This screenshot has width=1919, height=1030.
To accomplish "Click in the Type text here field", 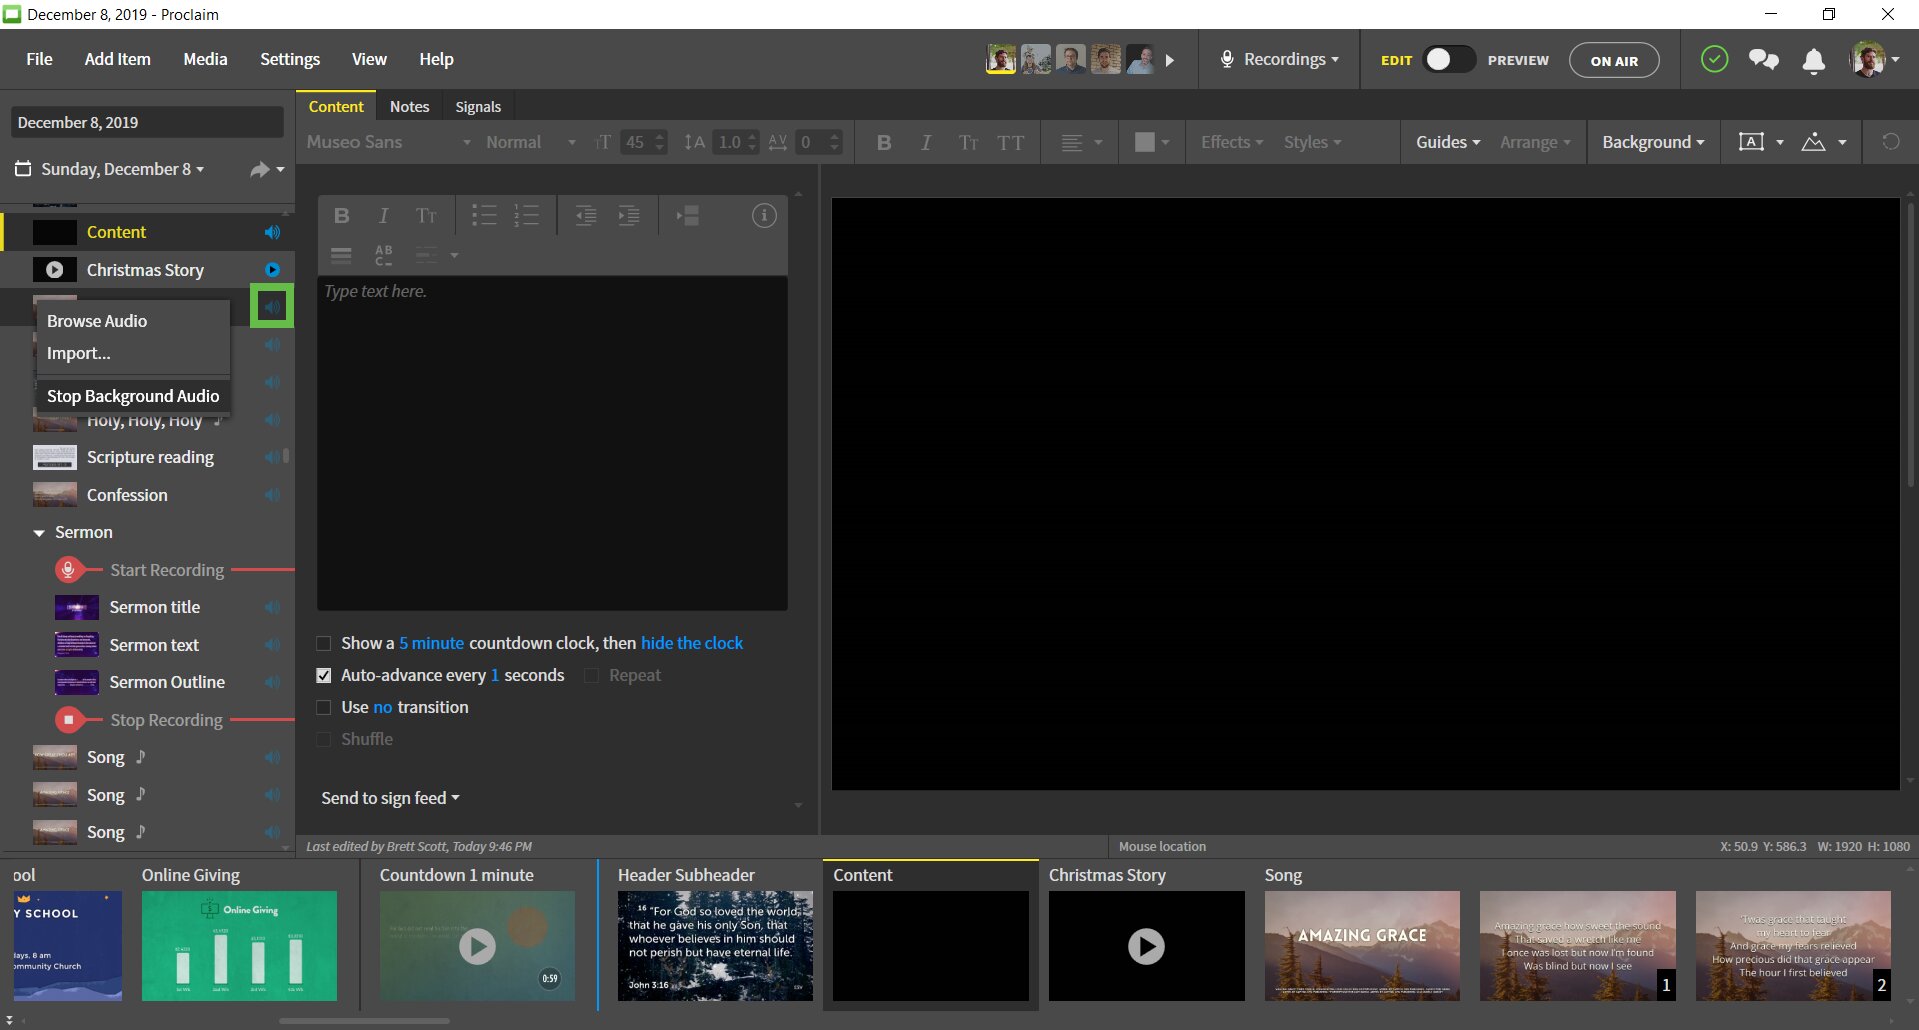I will click(552, 443).
